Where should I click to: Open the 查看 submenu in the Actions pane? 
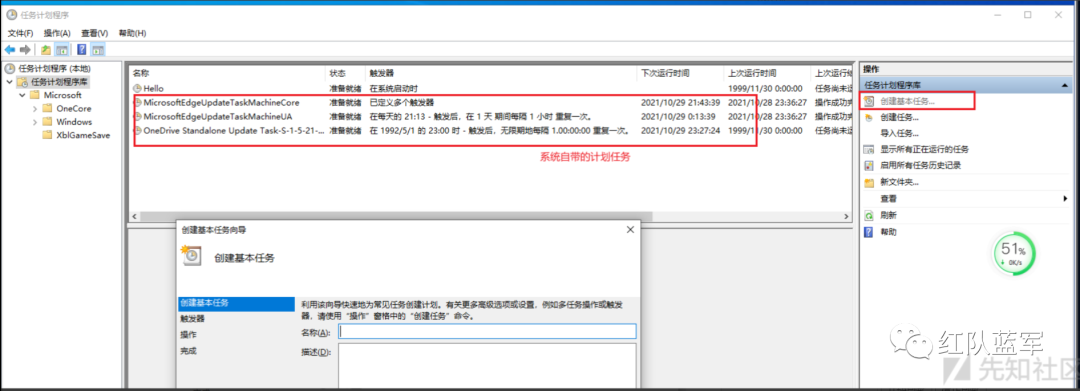click(x=889, y=198)
